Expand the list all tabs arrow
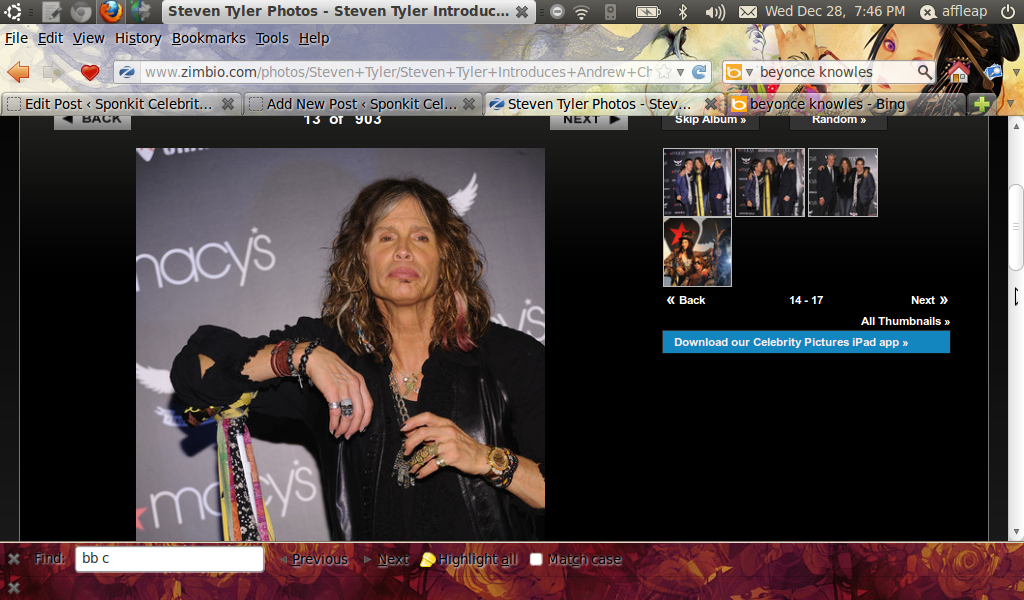The image size is (1024, 600). click(x=1010, y=104)
